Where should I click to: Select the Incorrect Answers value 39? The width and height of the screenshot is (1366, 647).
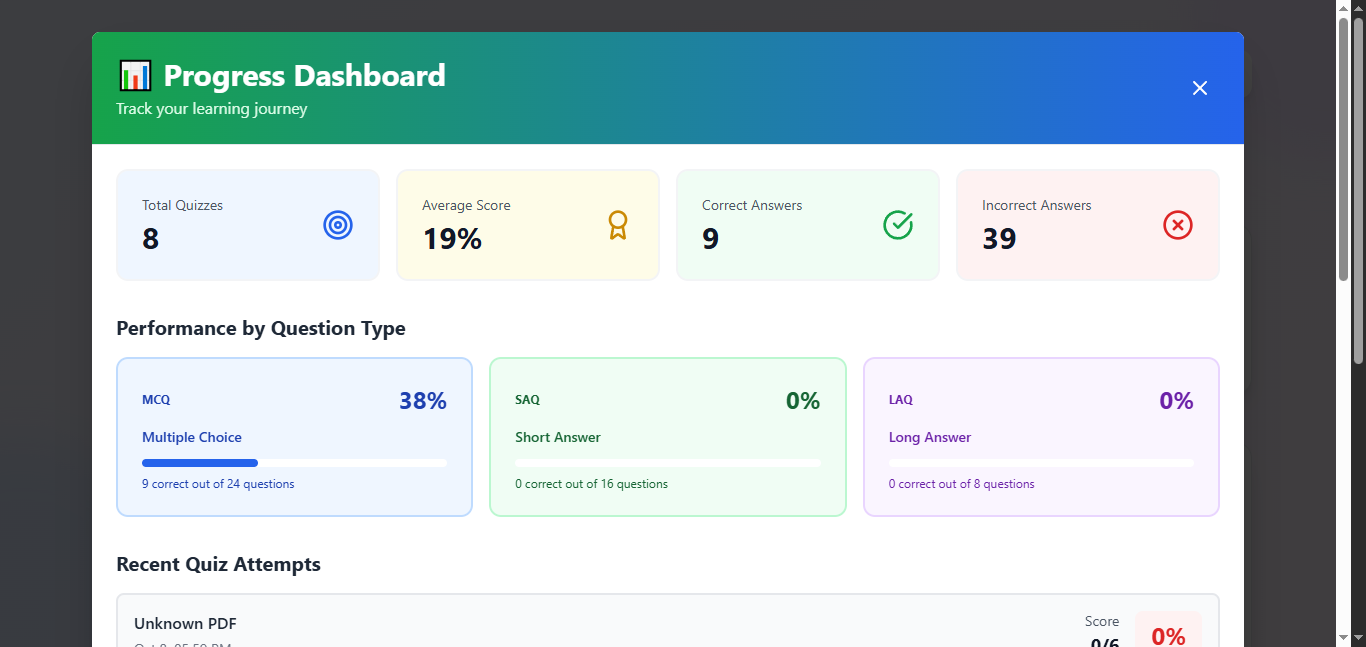click(999, 239)
